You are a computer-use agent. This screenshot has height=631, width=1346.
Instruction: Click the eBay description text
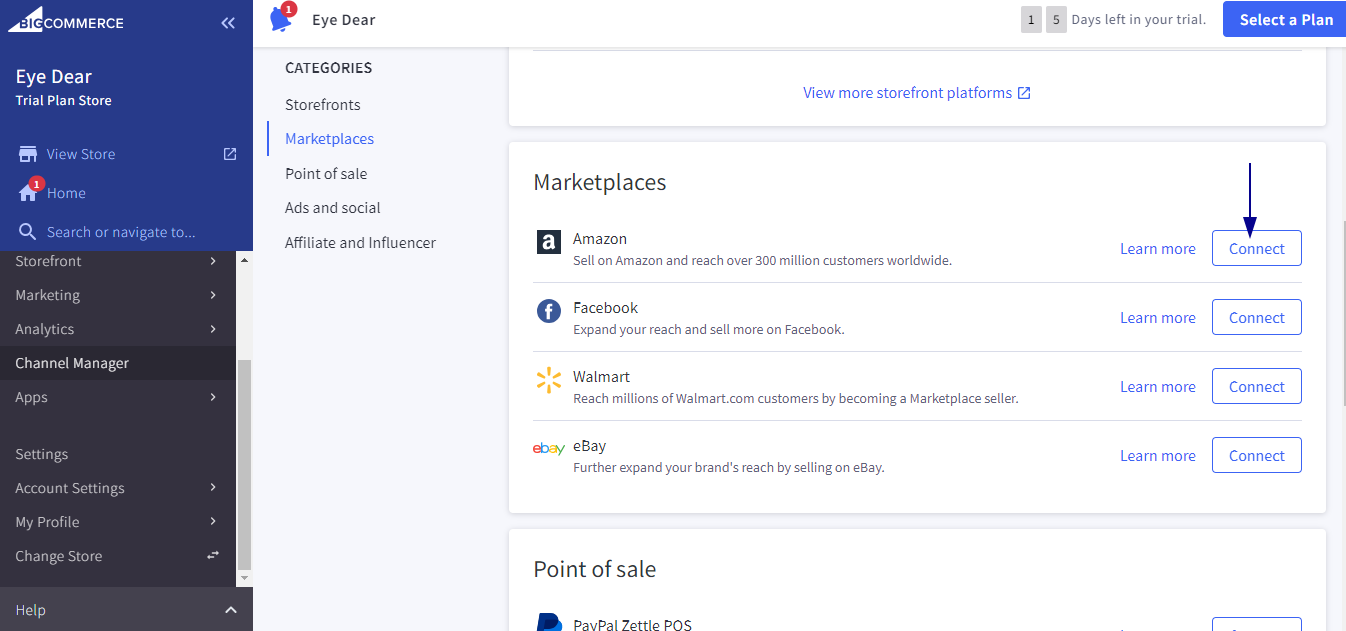click(729, 468)
